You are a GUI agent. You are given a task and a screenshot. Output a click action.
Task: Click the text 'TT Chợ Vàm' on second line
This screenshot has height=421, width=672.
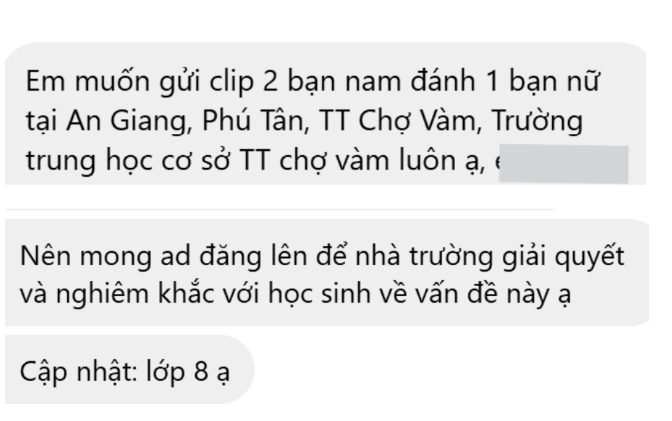click(x=397, y=121)
